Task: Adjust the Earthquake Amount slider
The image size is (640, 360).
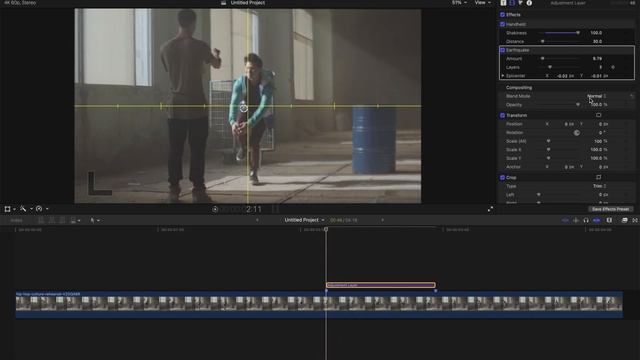Action: [x=542, y=59]
